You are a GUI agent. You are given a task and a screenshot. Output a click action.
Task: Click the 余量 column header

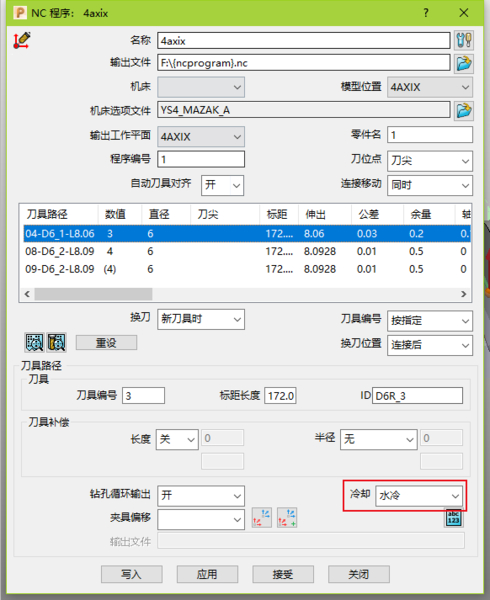pyautogui.click(x=429, y=214)
